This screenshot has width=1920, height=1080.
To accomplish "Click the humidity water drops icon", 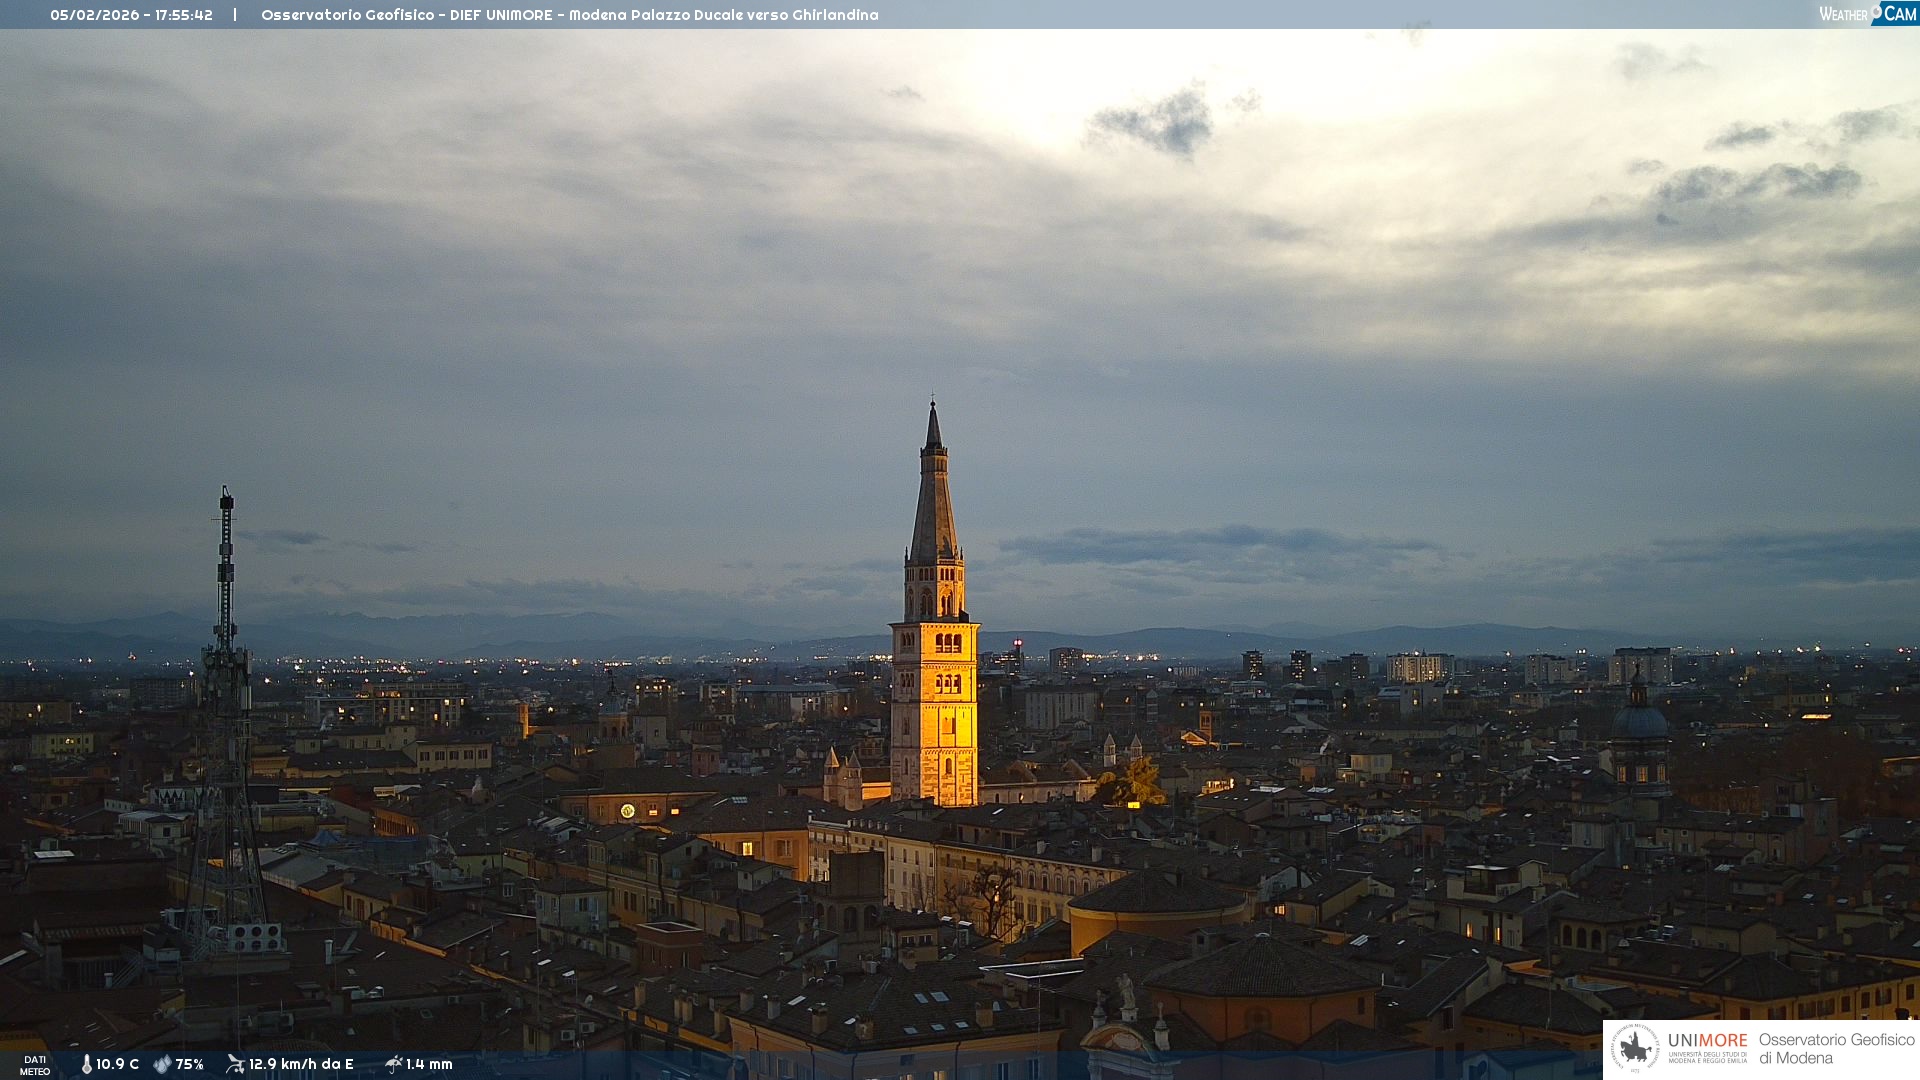I will 162,1064.
